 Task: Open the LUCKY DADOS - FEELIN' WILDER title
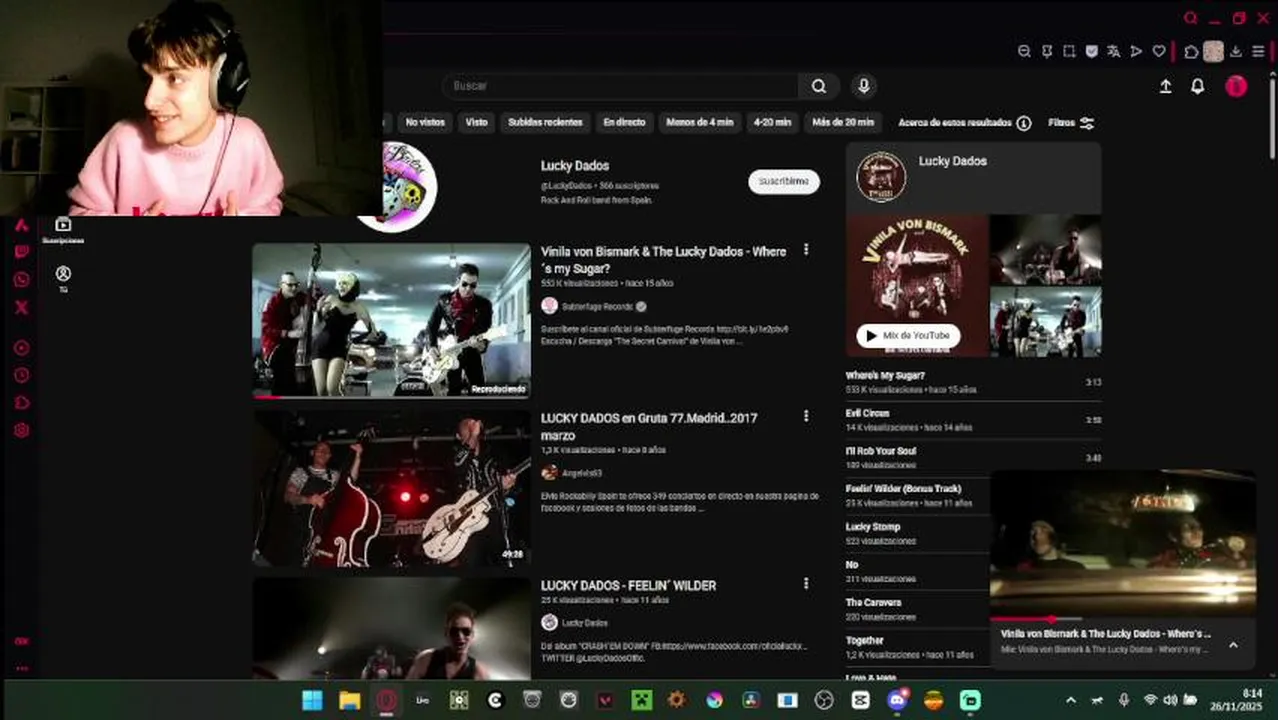(x=628, y=585)
